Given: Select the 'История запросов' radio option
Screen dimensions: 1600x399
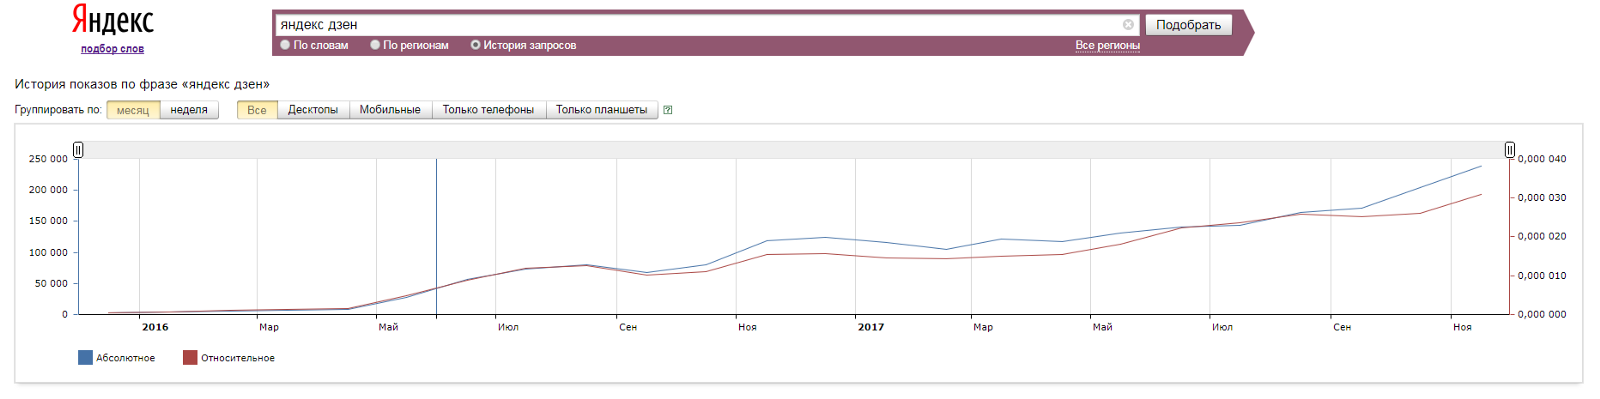Looking at the screenshot, I should click(475, 45).
